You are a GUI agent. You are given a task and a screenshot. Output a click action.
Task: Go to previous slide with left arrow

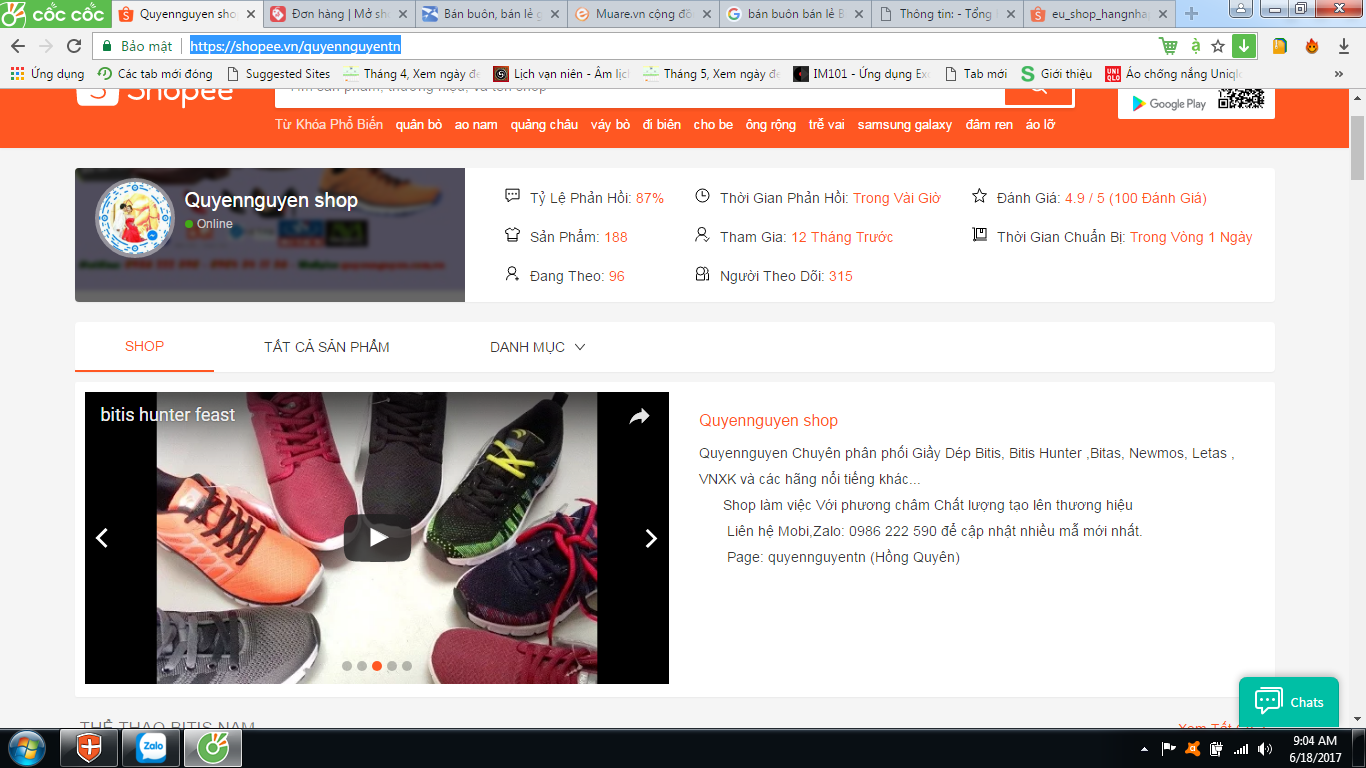(x=101, y=538)
